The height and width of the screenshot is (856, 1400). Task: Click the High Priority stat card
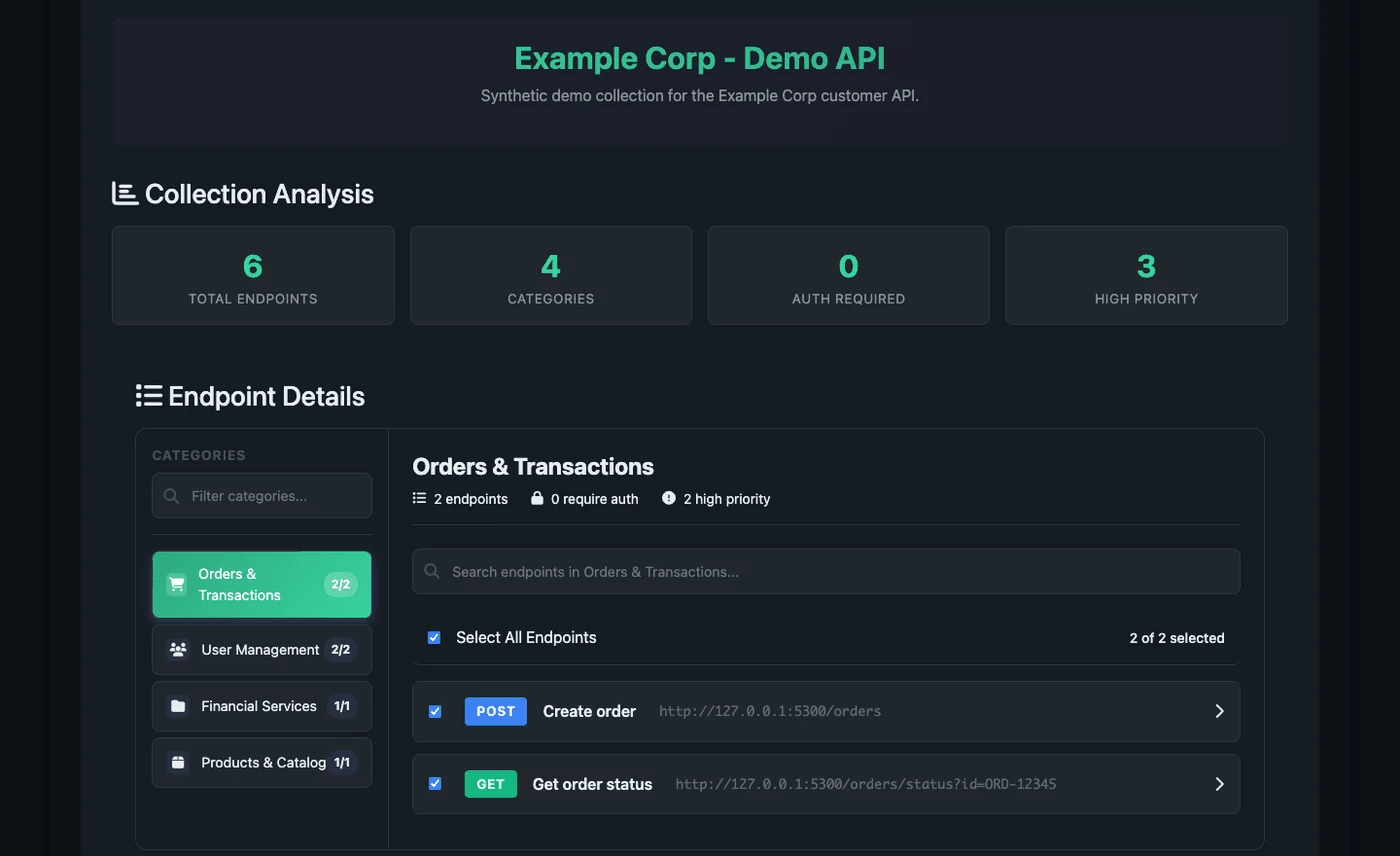[1147, 275]
